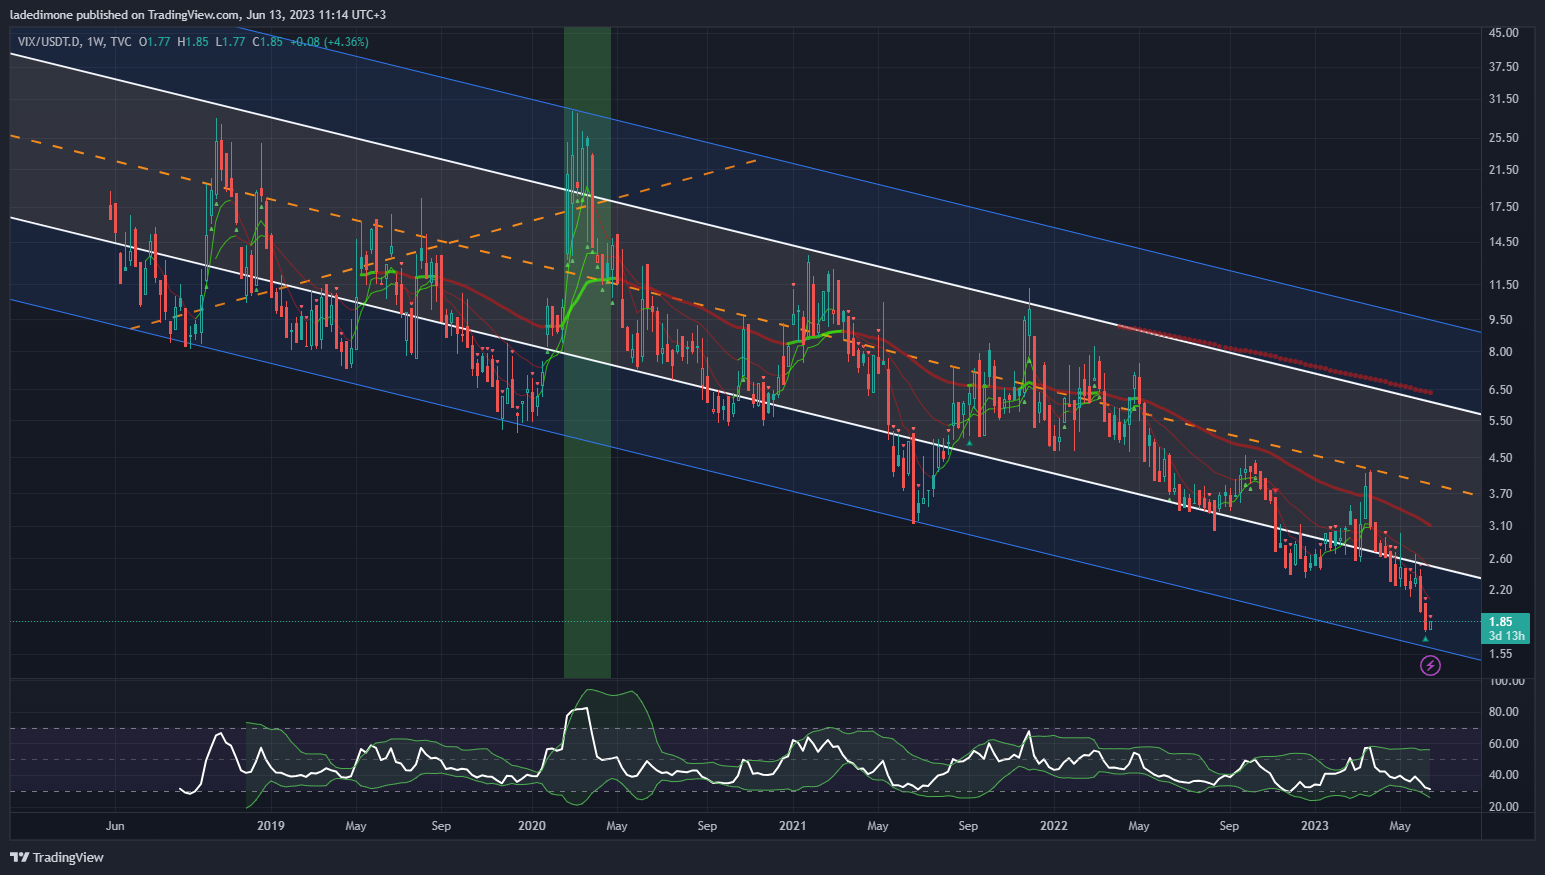
Task: Click the 2022 label on time axis
Action: click(x=1054, y=826)
